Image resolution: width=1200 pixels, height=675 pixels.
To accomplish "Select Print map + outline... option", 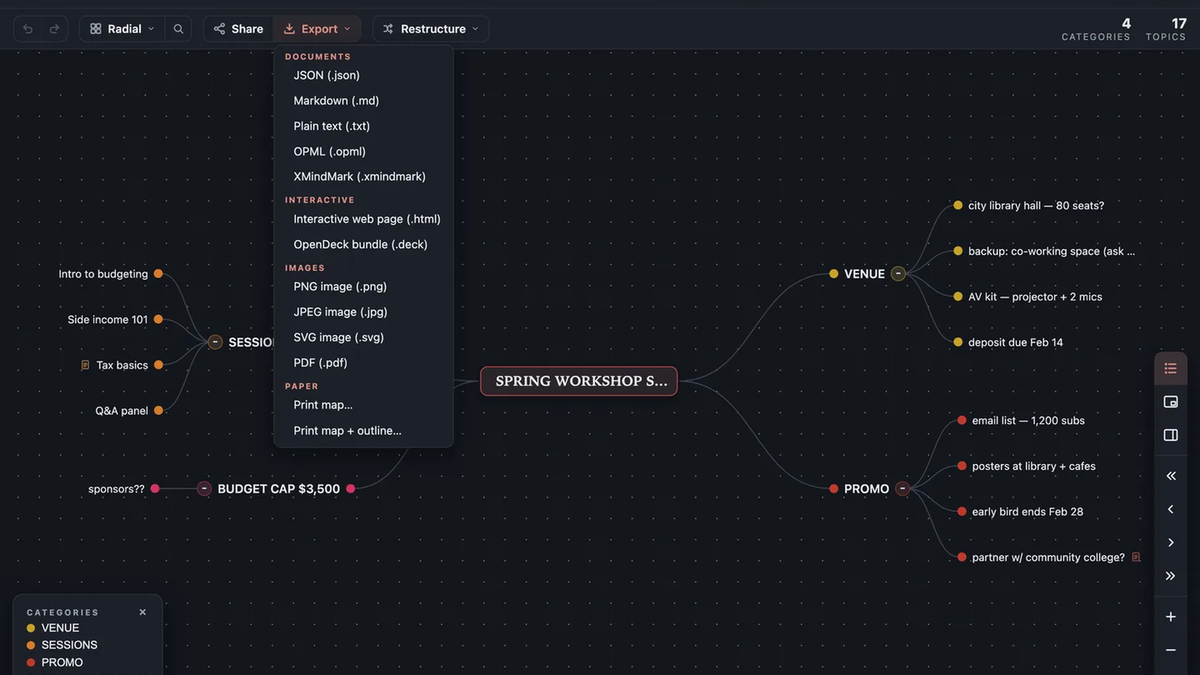I will point(363,431).
